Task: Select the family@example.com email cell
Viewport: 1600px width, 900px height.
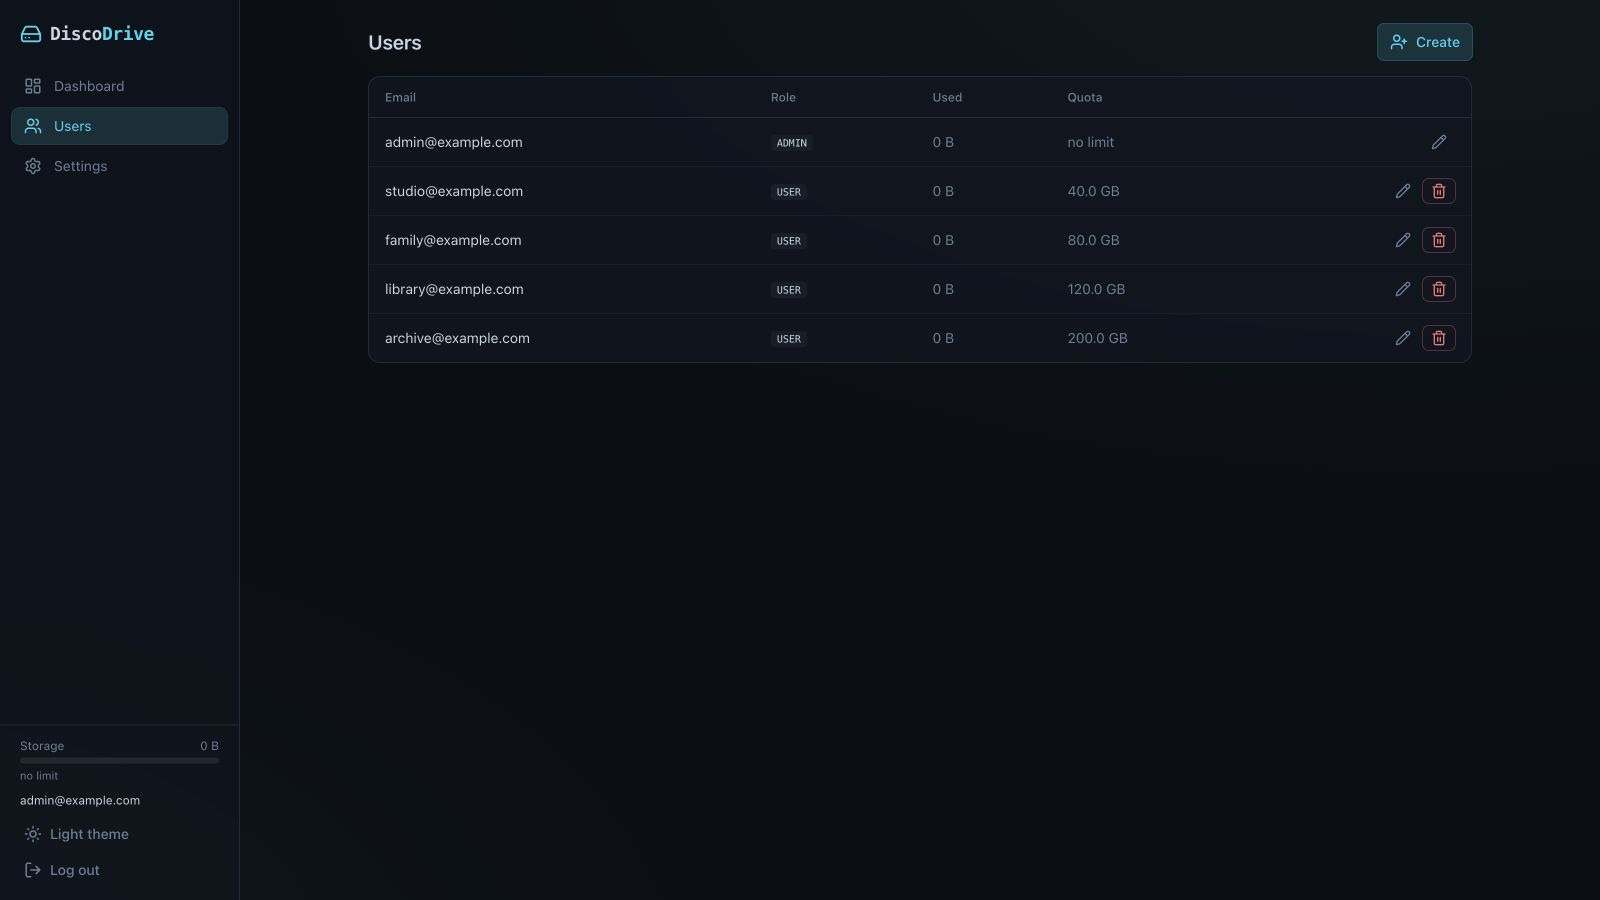Action: [453, 240]
